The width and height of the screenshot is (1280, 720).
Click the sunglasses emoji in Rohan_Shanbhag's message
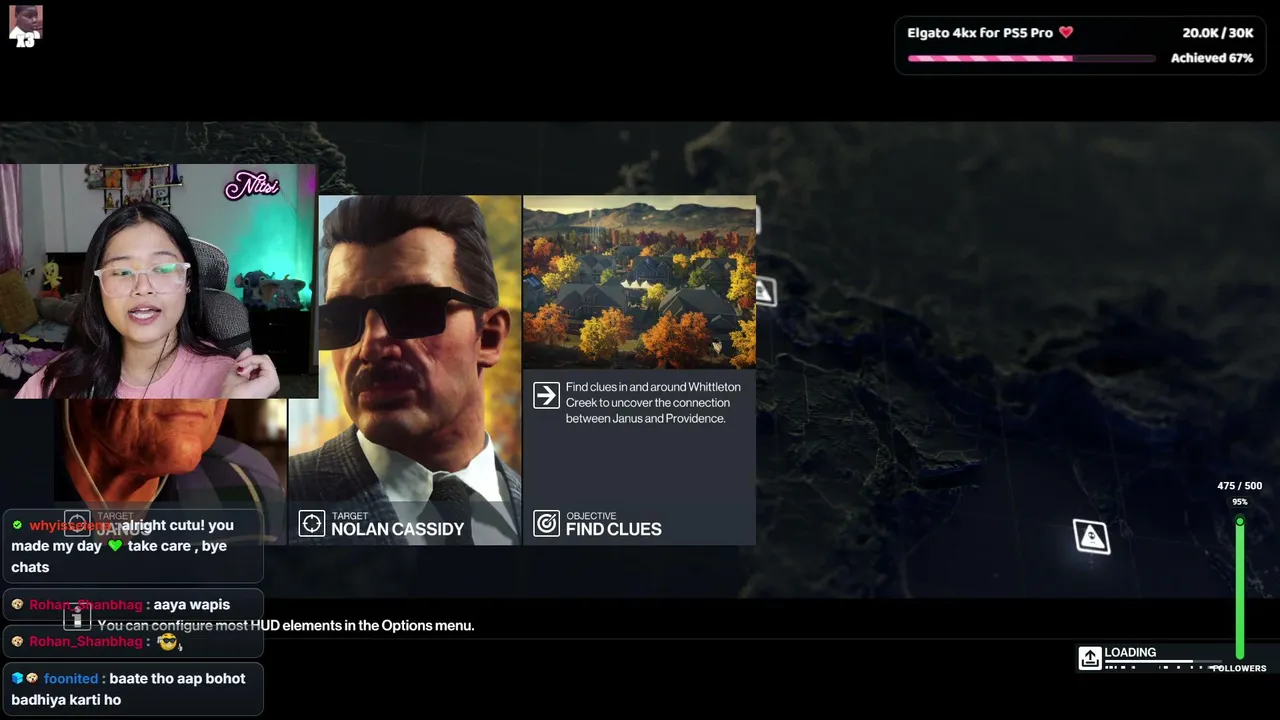click(x=168, y=642)
